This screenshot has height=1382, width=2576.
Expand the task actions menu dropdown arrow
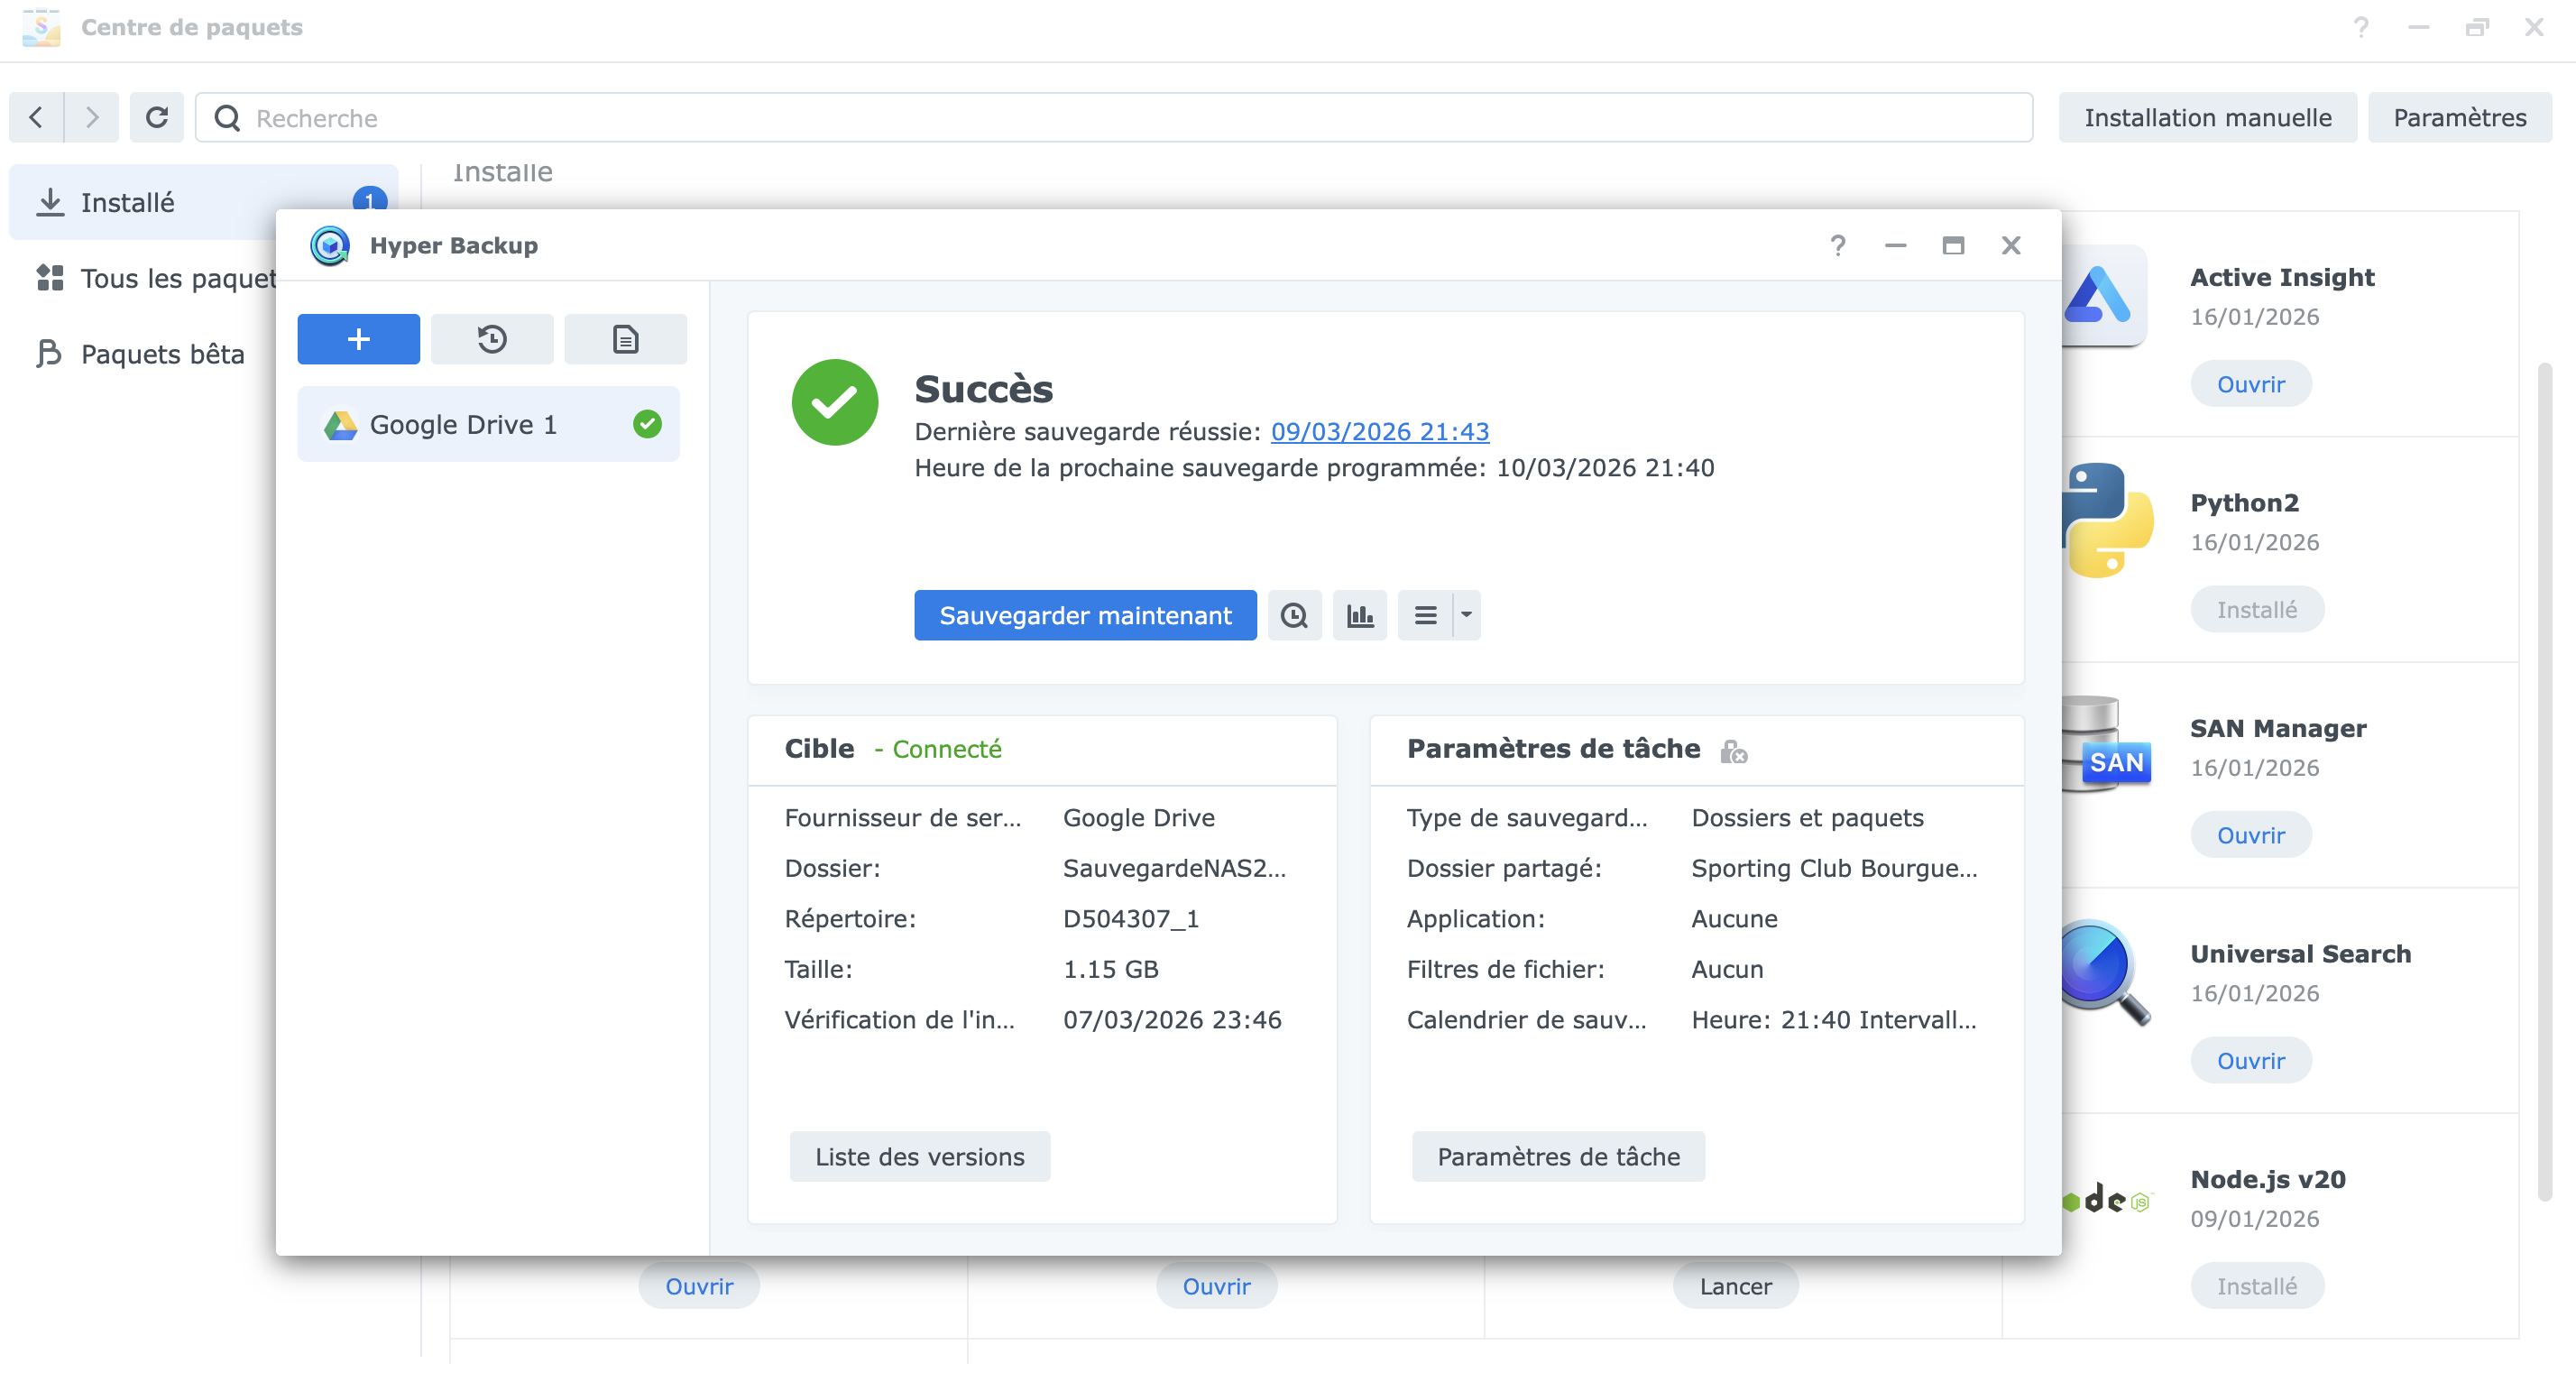click(x=1466, y=615)
